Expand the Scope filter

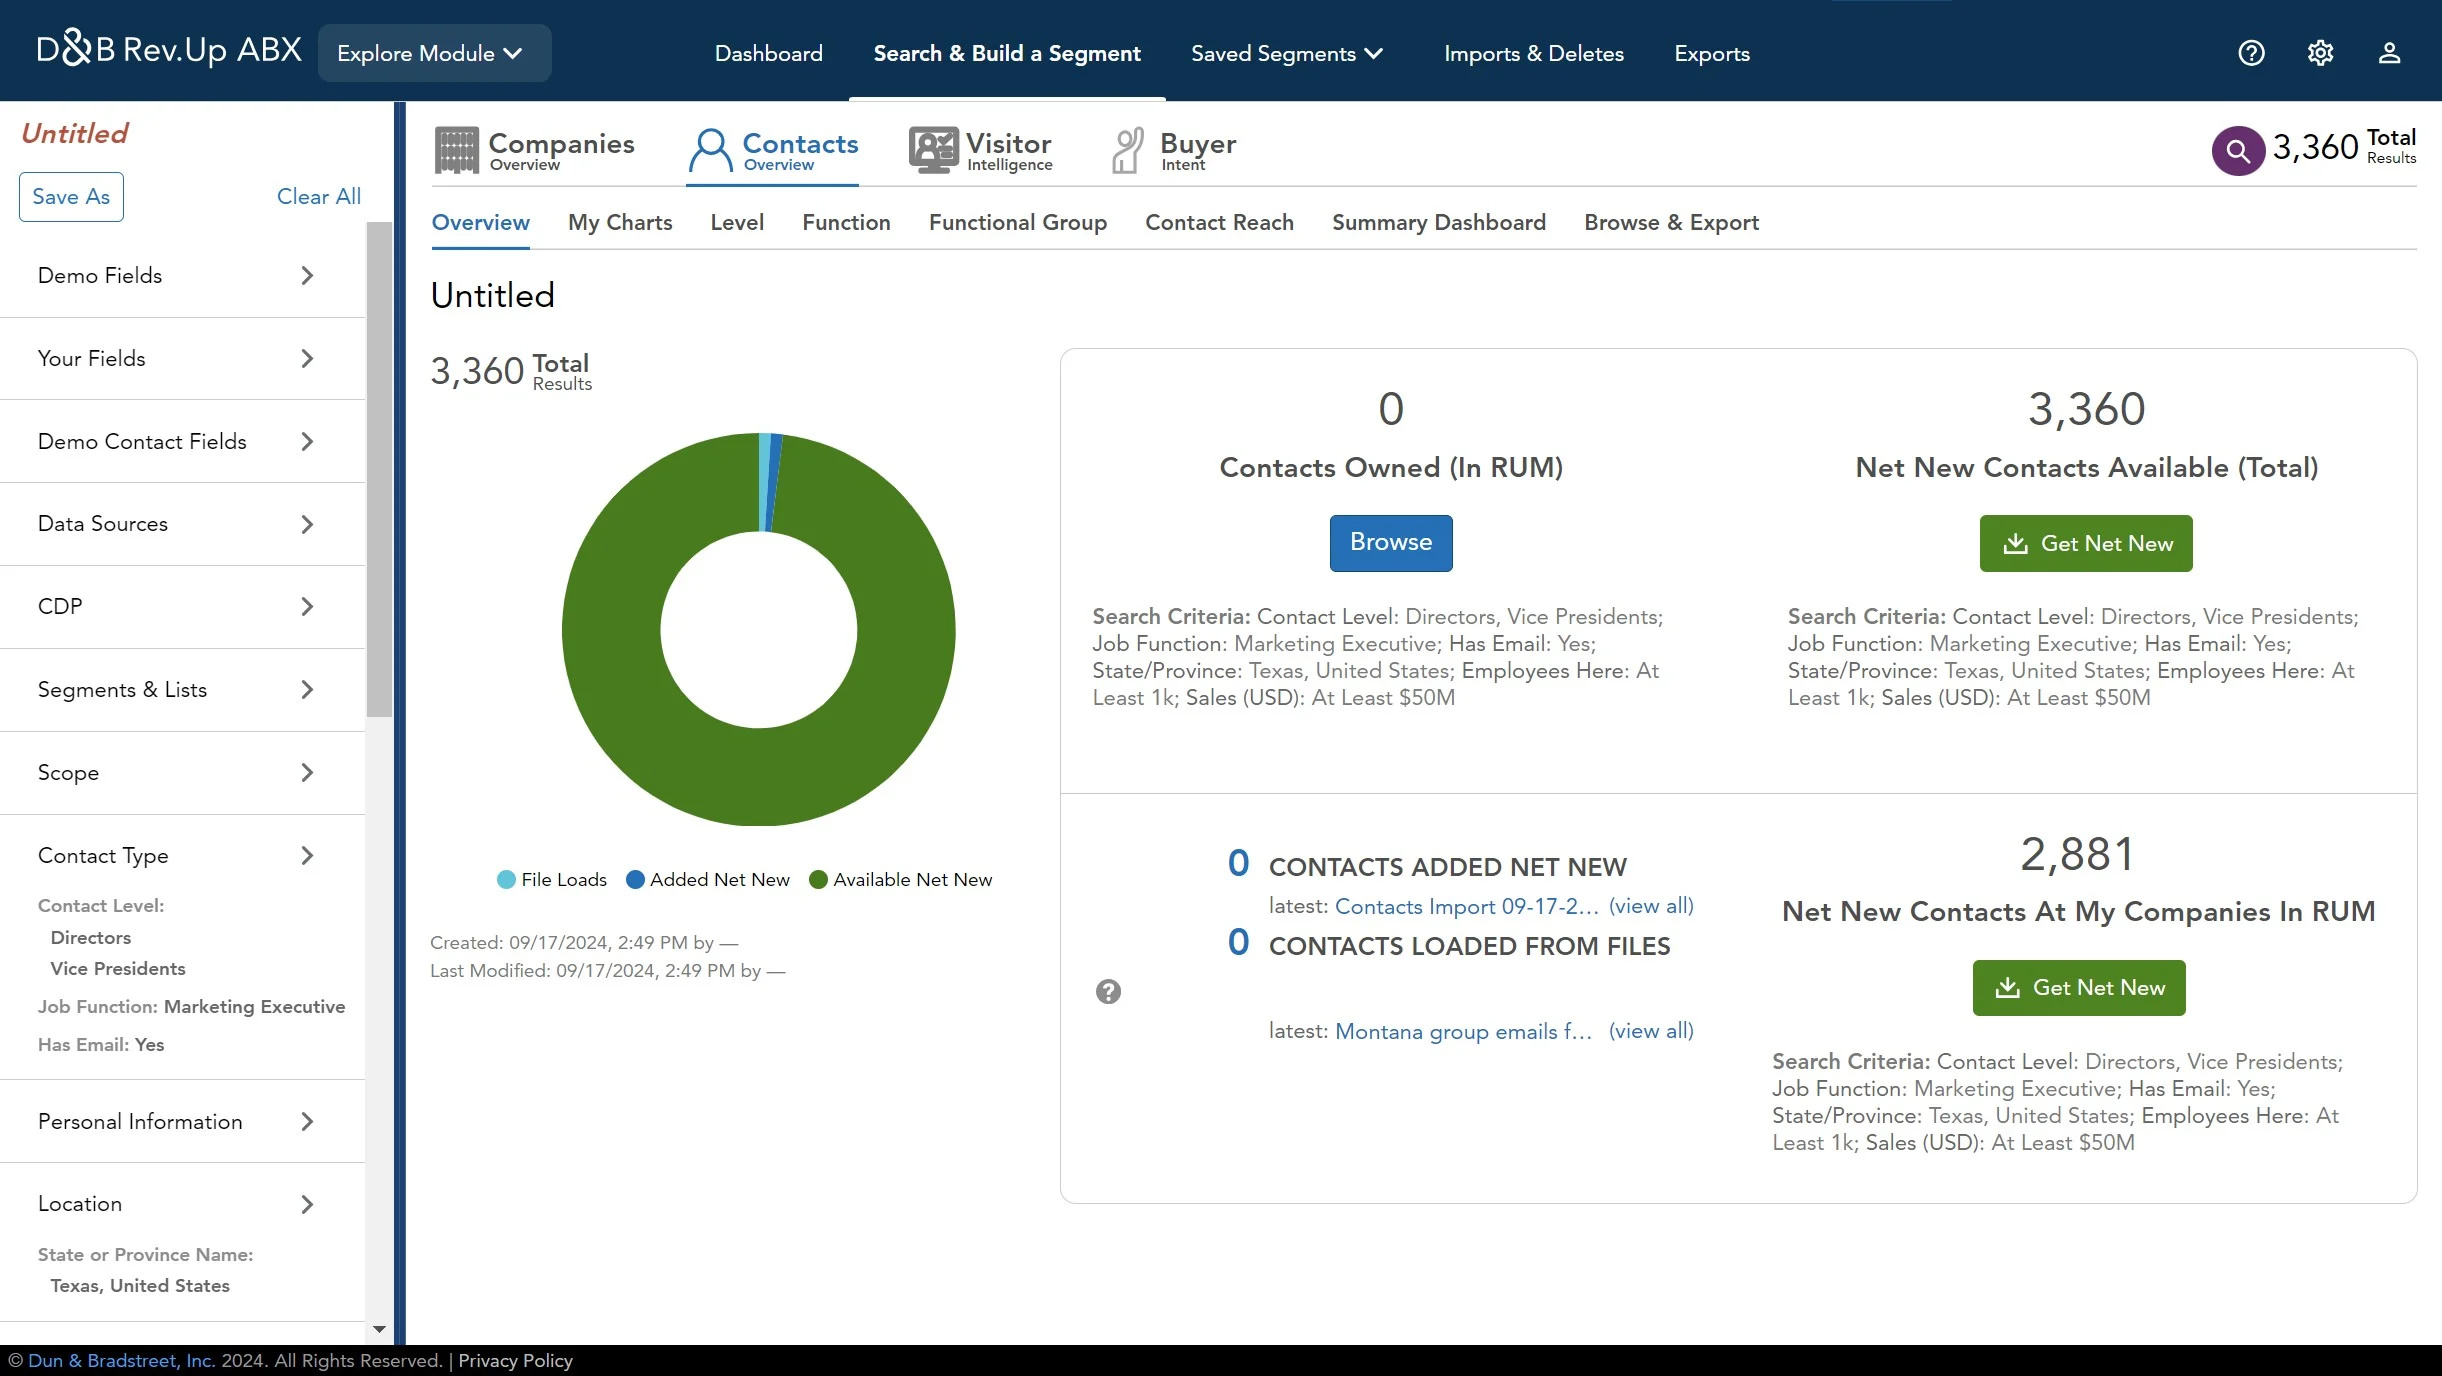[x=182, y=773]
